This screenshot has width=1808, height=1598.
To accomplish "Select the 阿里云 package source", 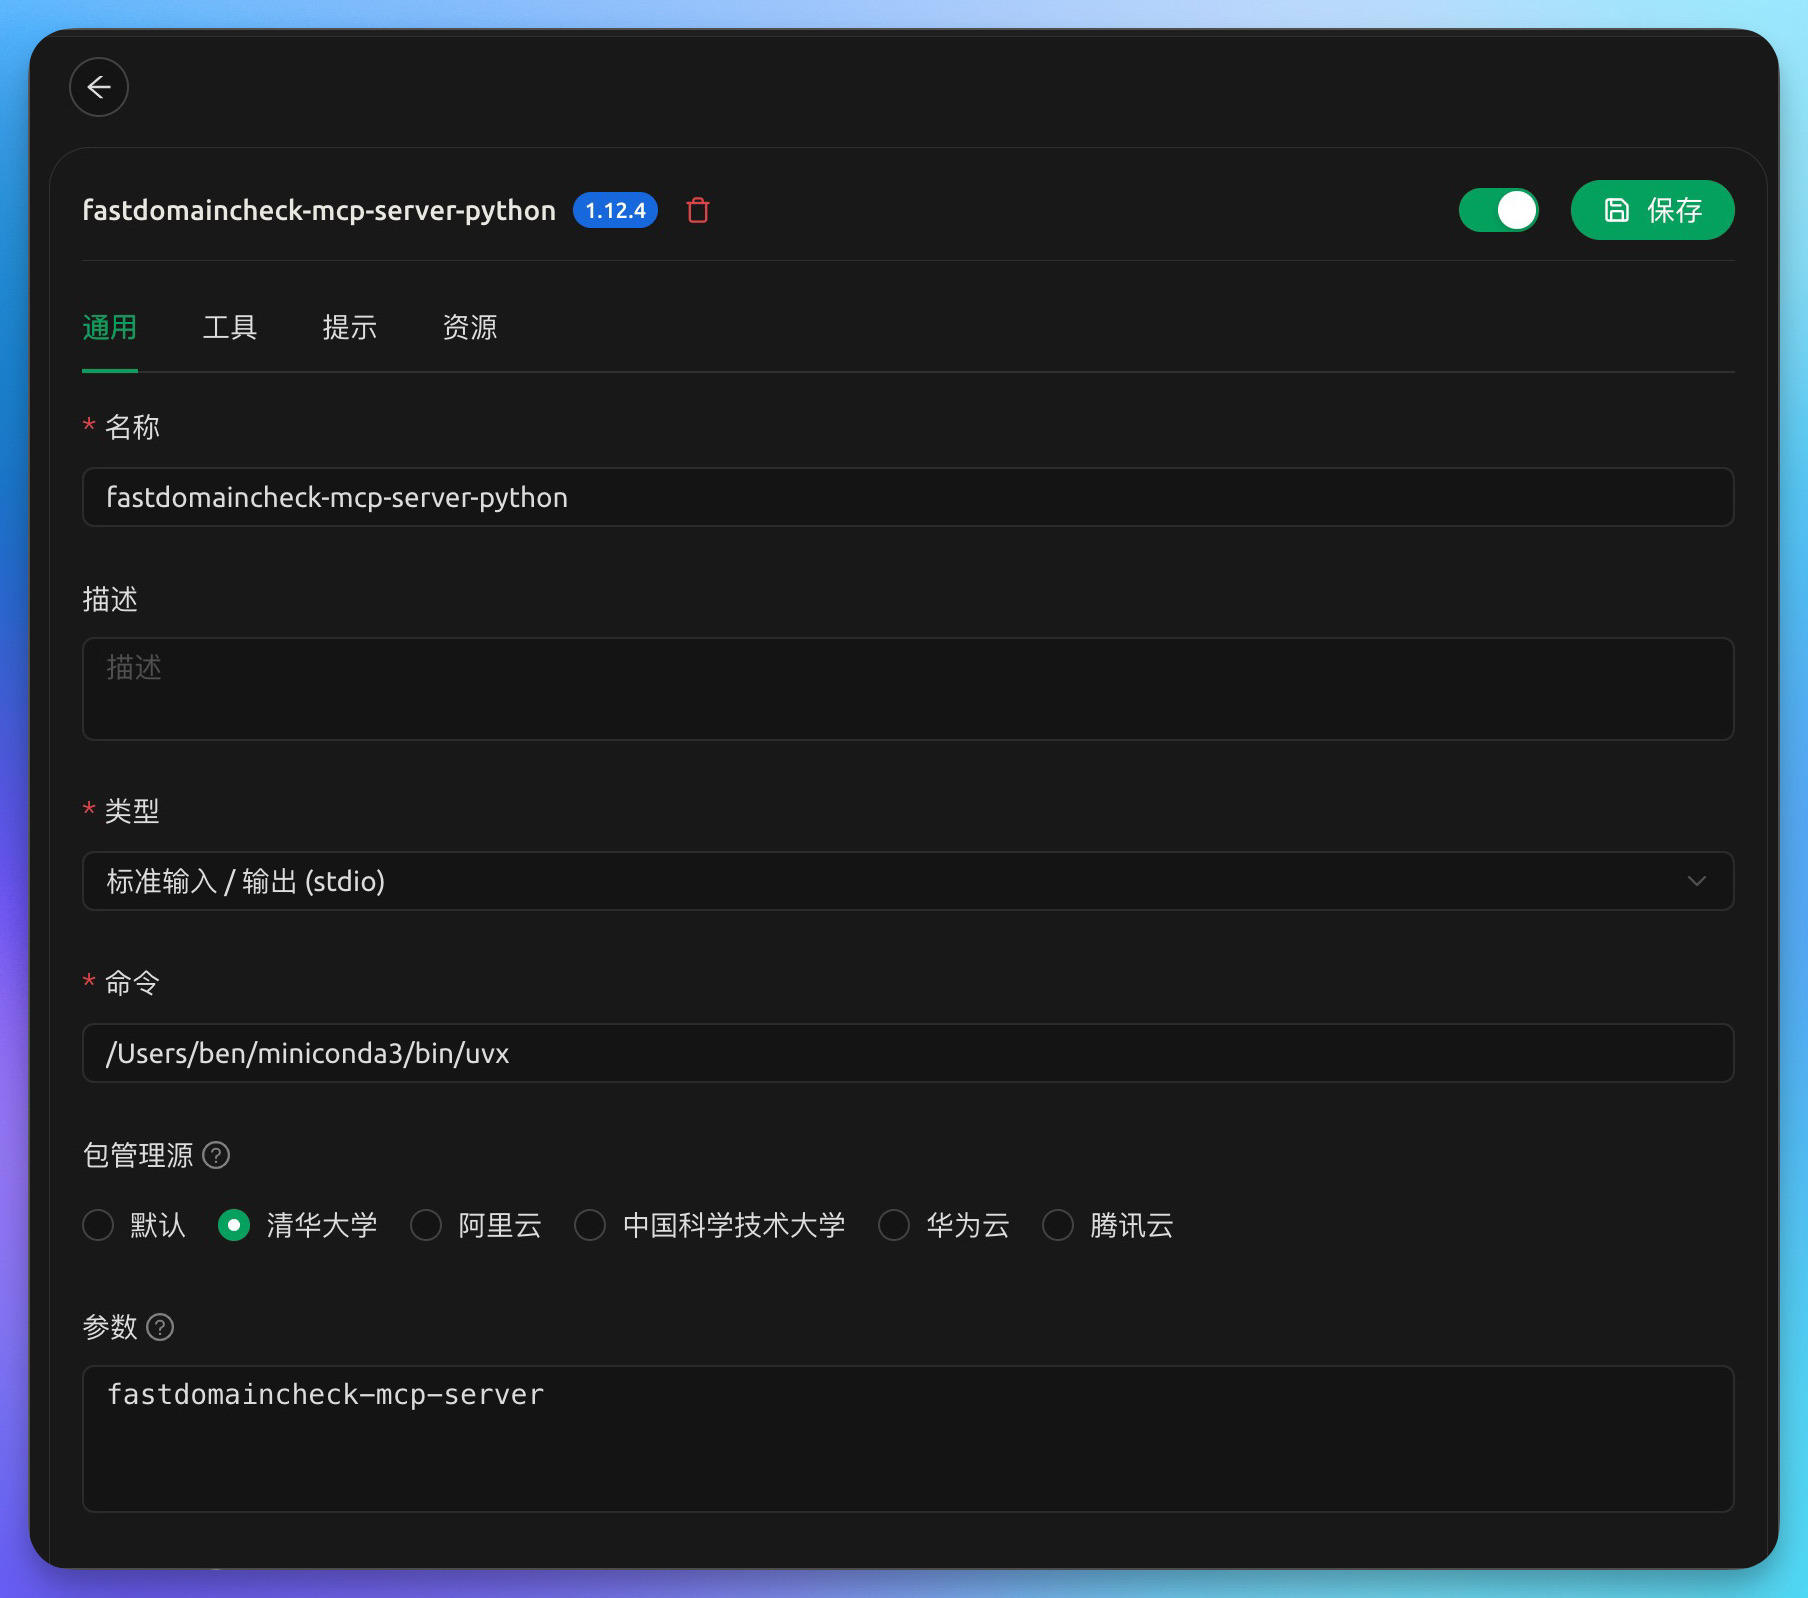I will 425,1225.
